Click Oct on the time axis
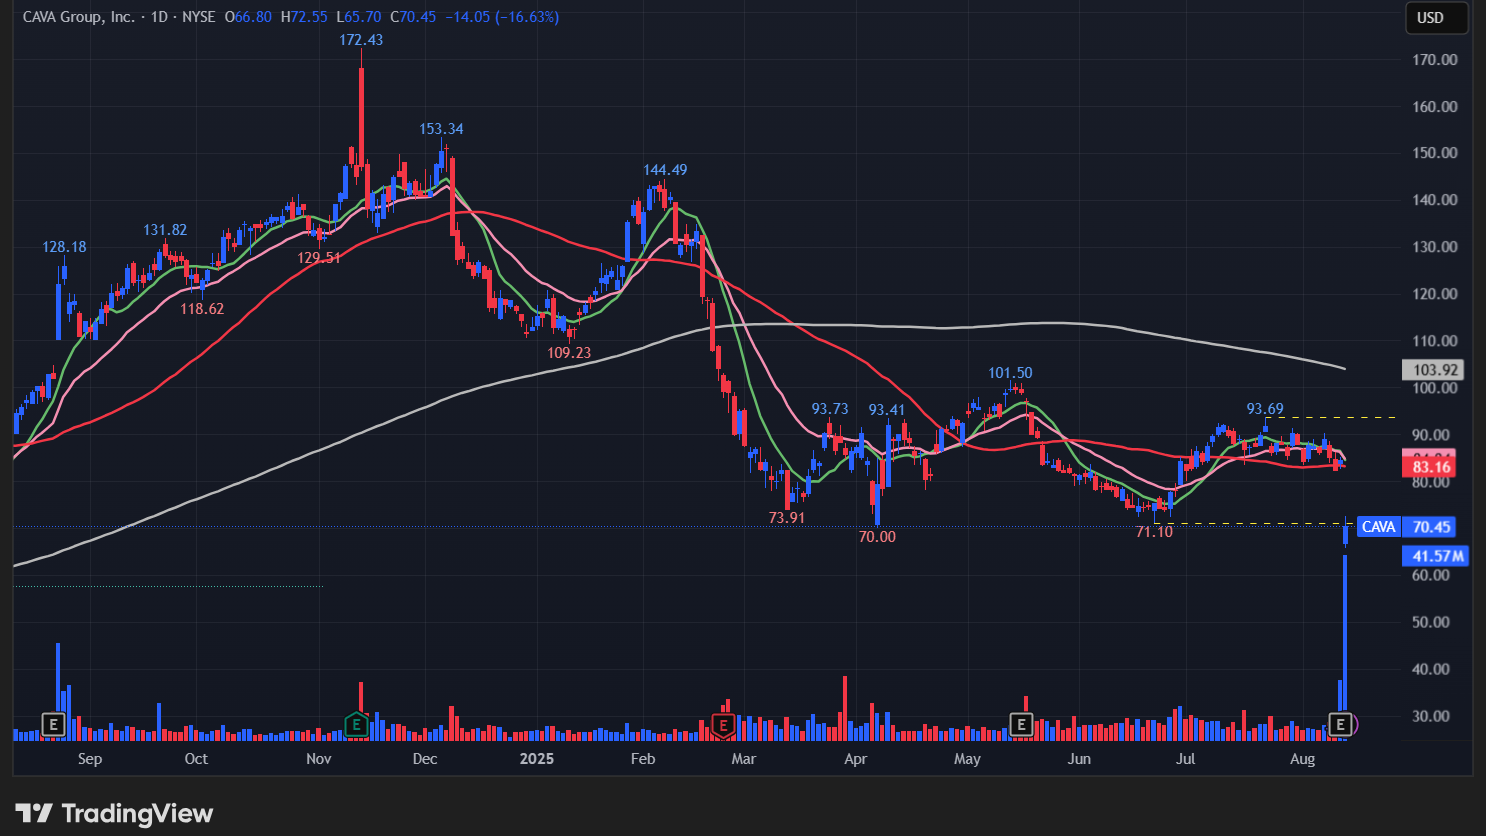Screen dimensions: 1486x836 coord(196,759)
